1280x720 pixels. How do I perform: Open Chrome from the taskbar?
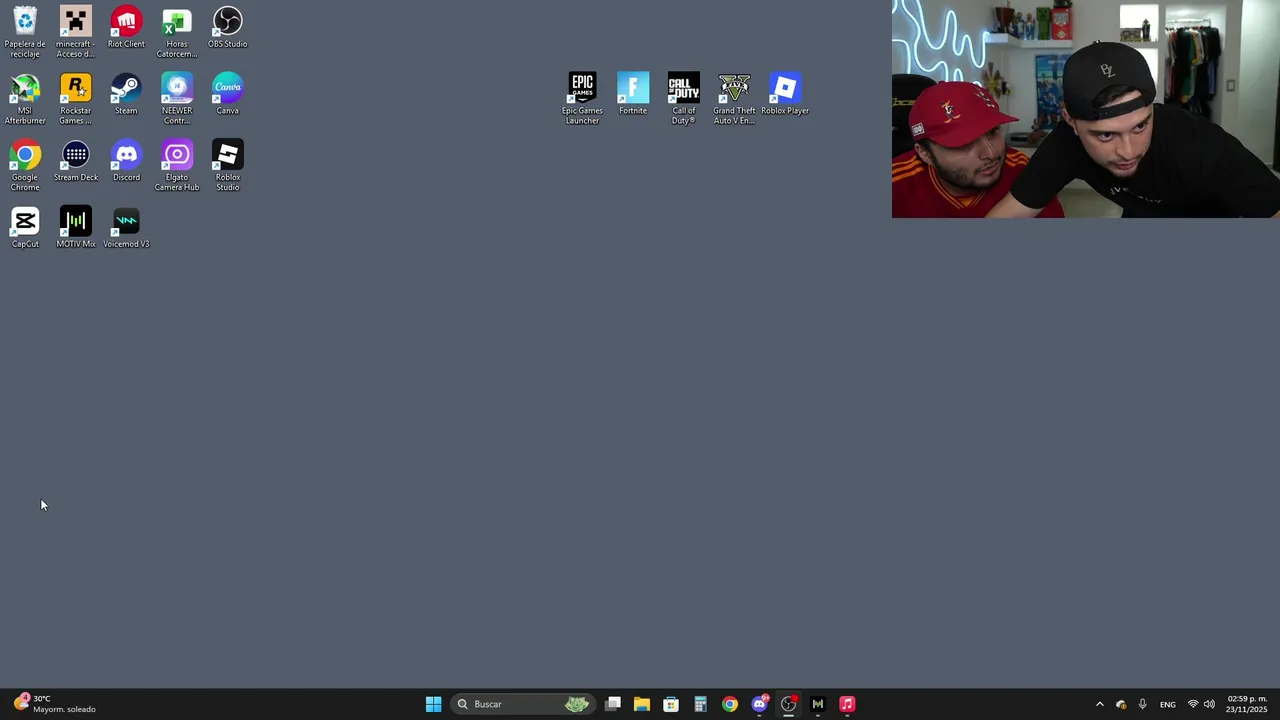click(x=730, y=704)
